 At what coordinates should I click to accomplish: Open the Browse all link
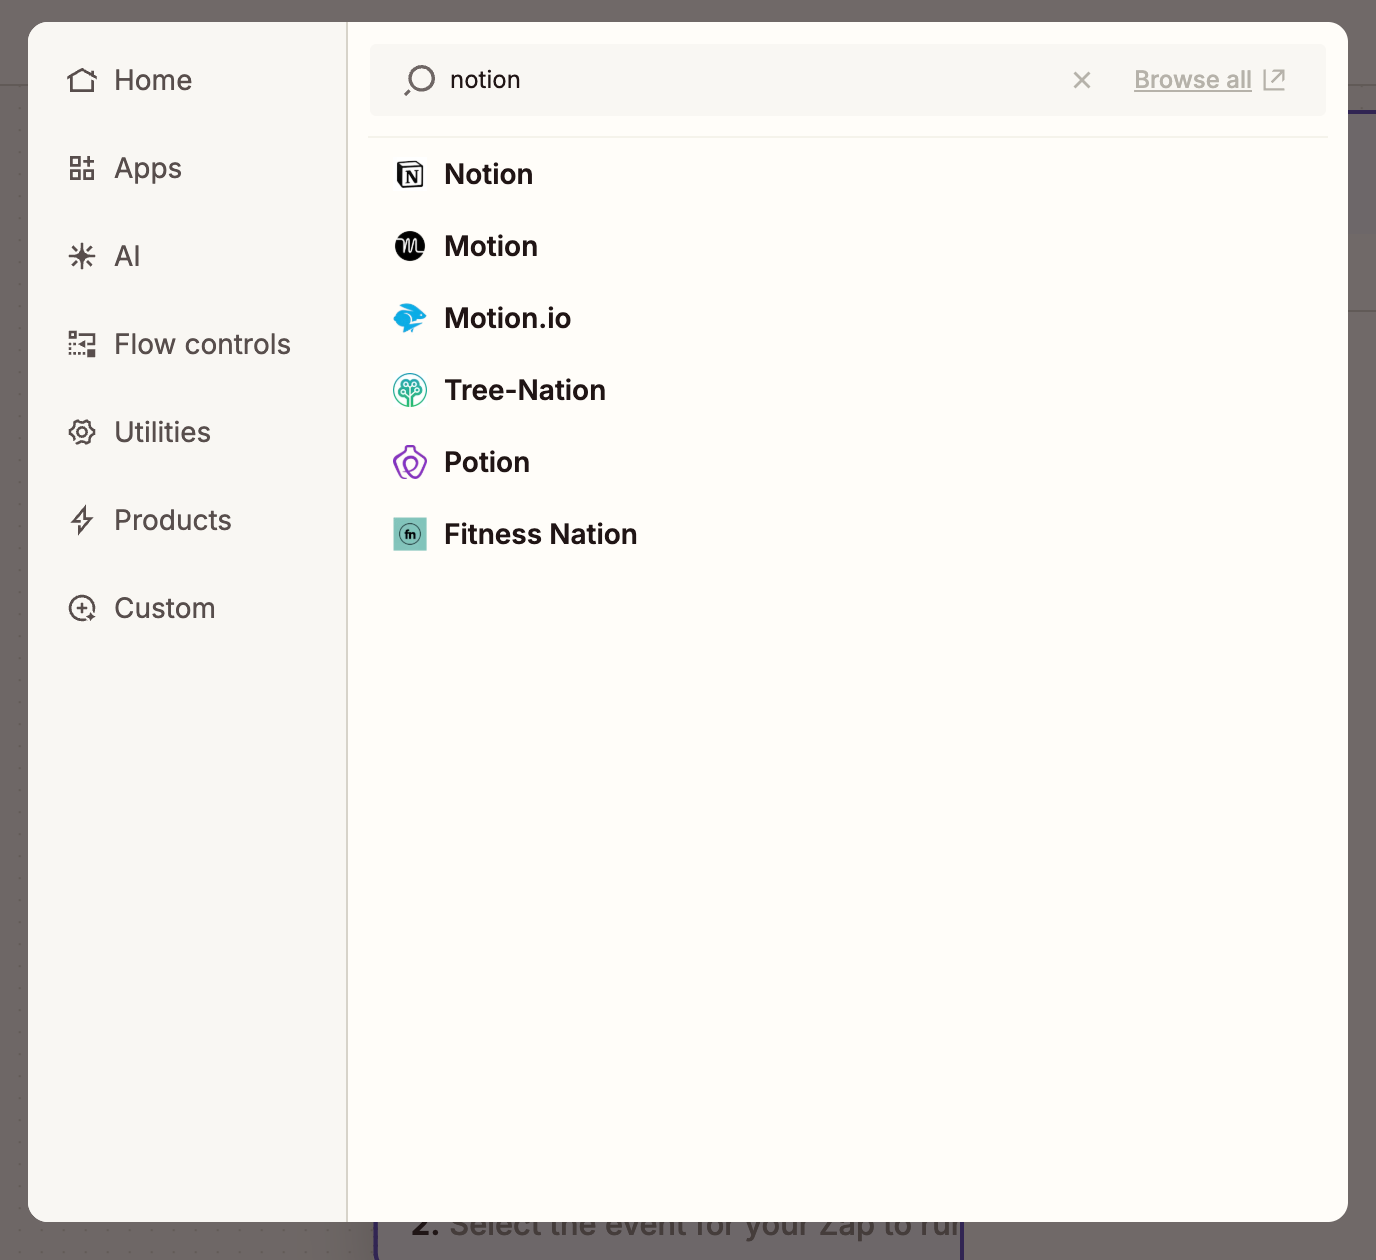[1193, 80]
